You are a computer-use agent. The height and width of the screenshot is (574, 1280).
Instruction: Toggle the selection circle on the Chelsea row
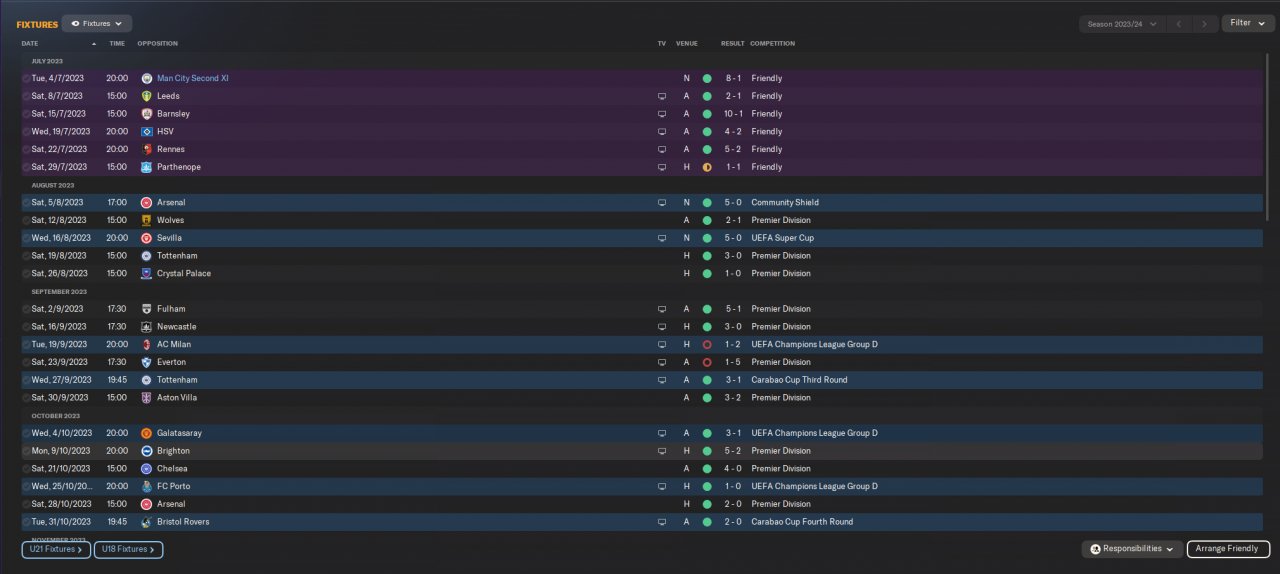point(26,468)
